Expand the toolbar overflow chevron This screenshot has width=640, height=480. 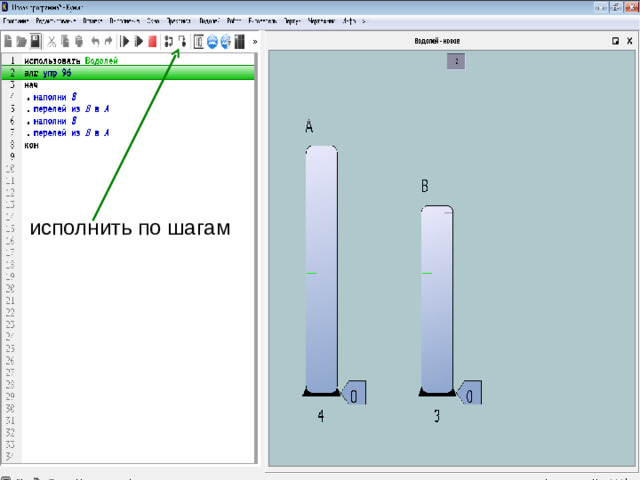click(x=254, y=42)
